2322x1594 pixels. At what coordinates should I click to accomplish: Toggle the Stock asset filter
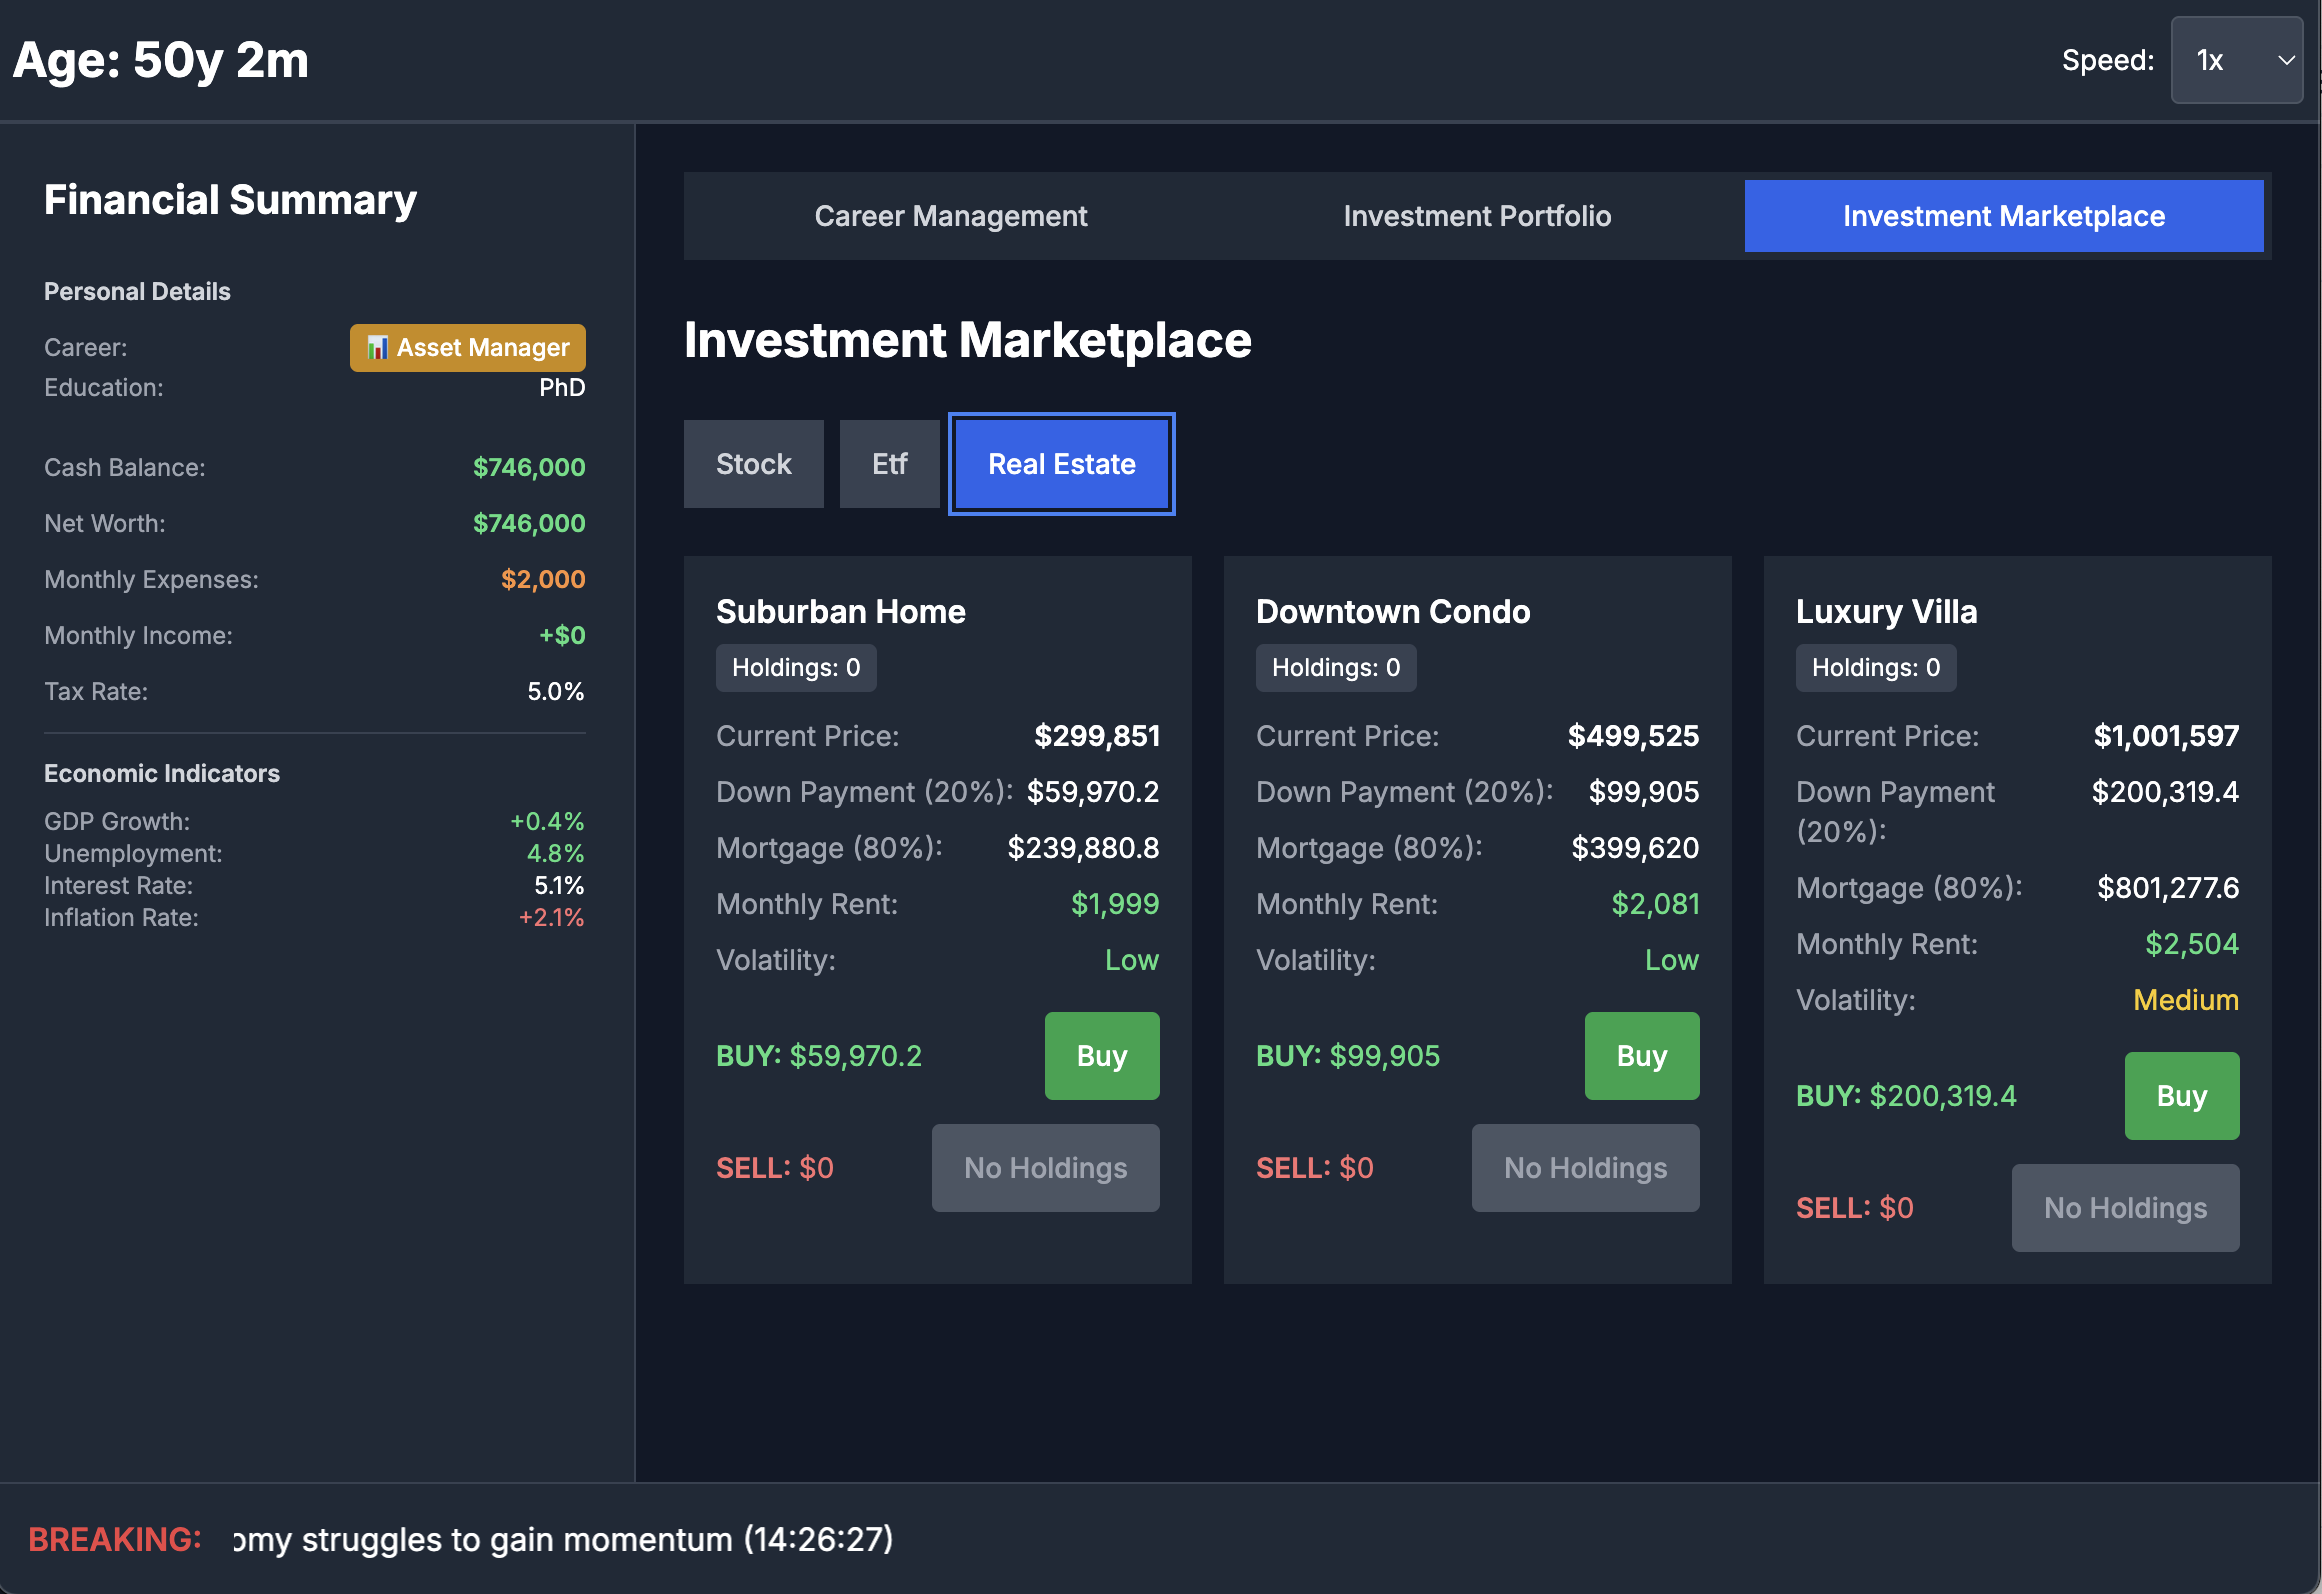click(753, 463)
